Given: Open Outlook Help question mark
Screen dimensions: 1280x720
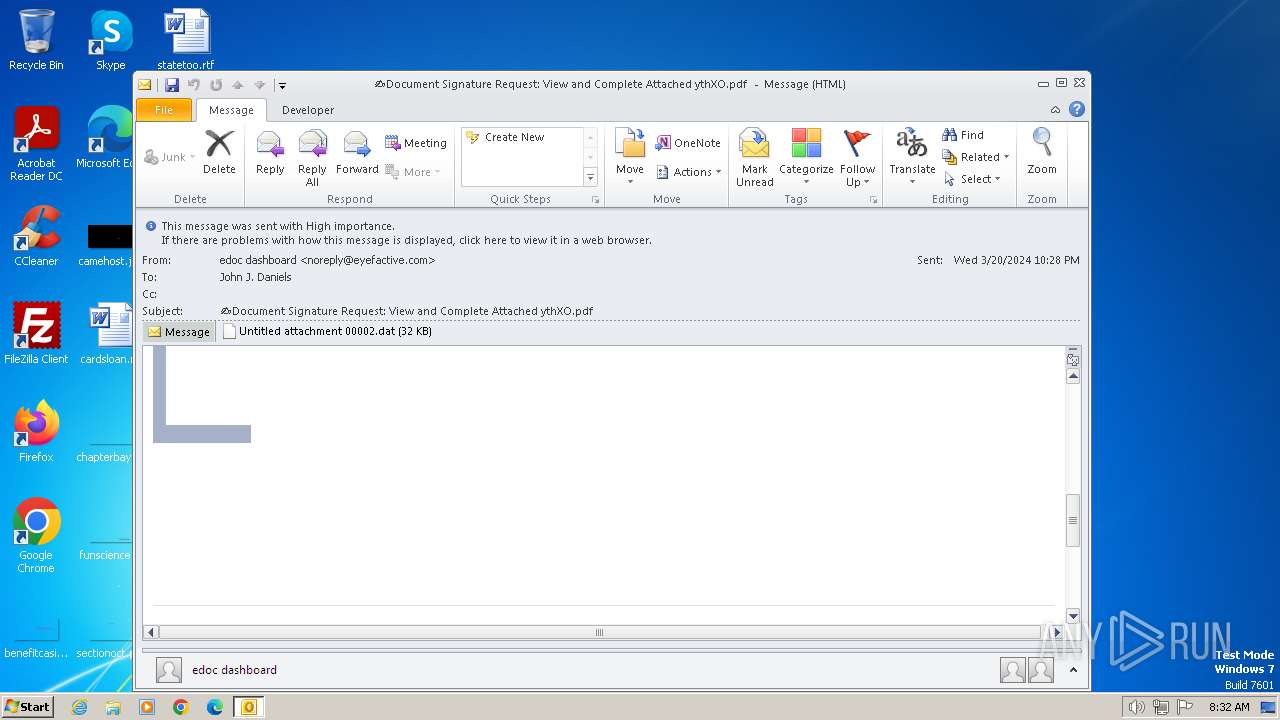Looking at the screenshot, I should coord(1077,110).
